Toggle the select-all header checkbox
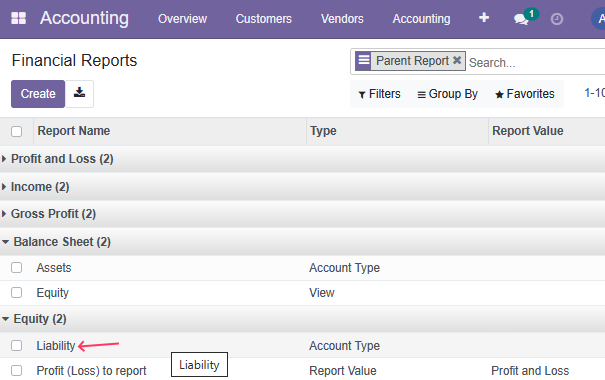Screen dimensions: 605x380 17,132
